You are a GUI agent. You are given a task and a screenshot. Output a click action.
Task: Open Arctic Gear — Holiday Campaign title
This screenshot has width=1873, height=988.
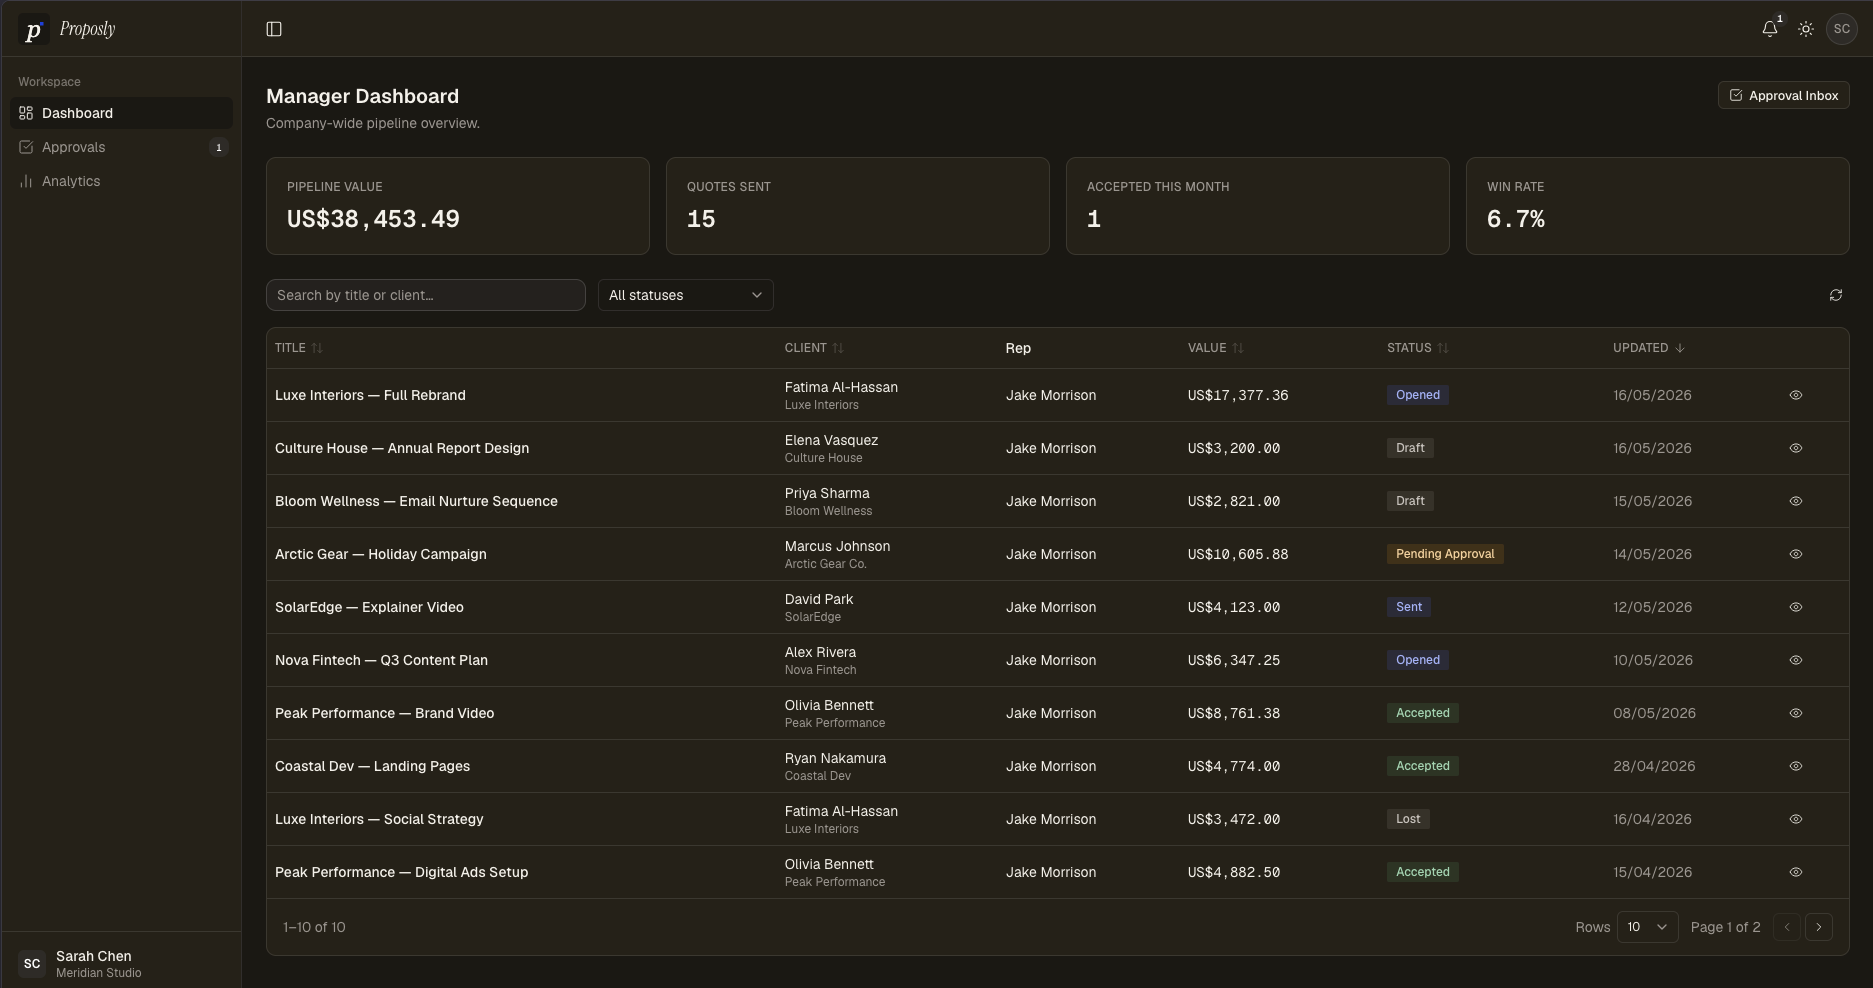click(x=381, y=554)
